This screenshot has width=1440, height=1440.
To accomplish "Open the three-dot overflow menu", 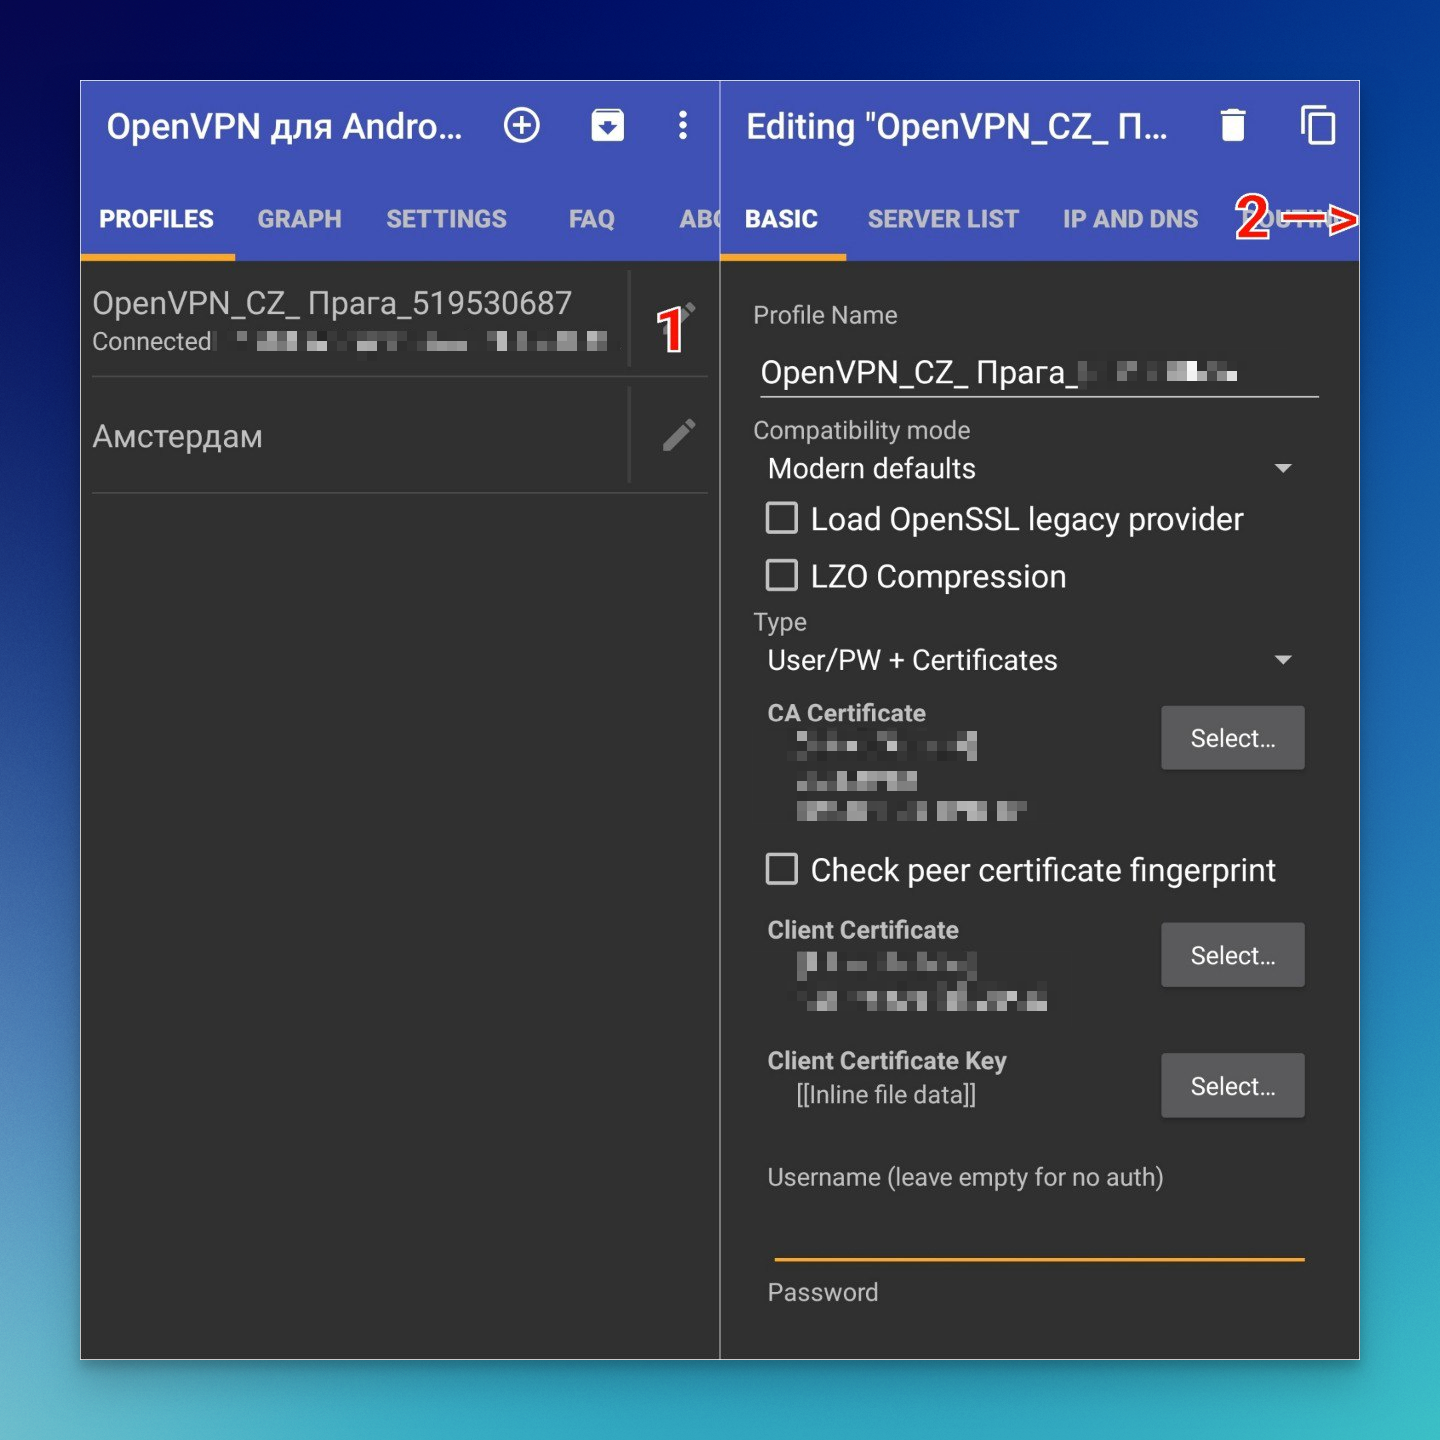I will [683, 126].
